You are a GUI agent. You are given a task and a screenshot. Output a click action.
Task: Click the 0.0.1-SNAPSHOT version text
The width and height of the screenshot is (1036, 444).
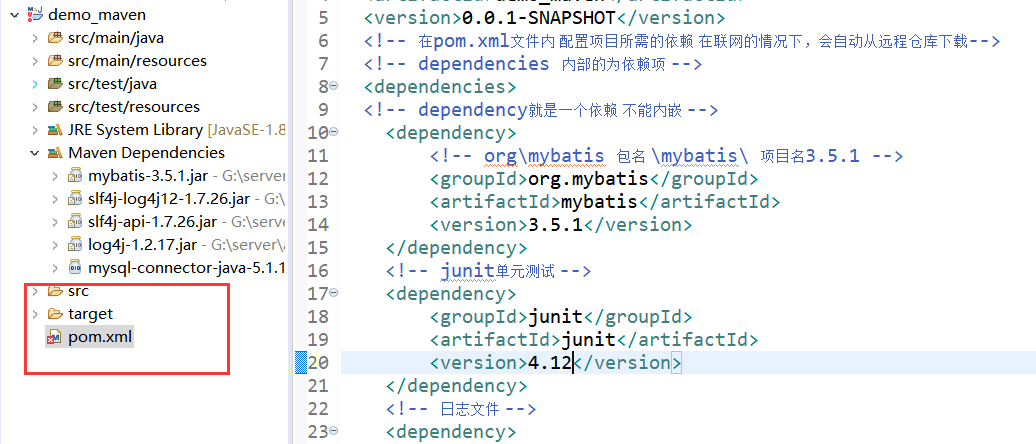538,17
